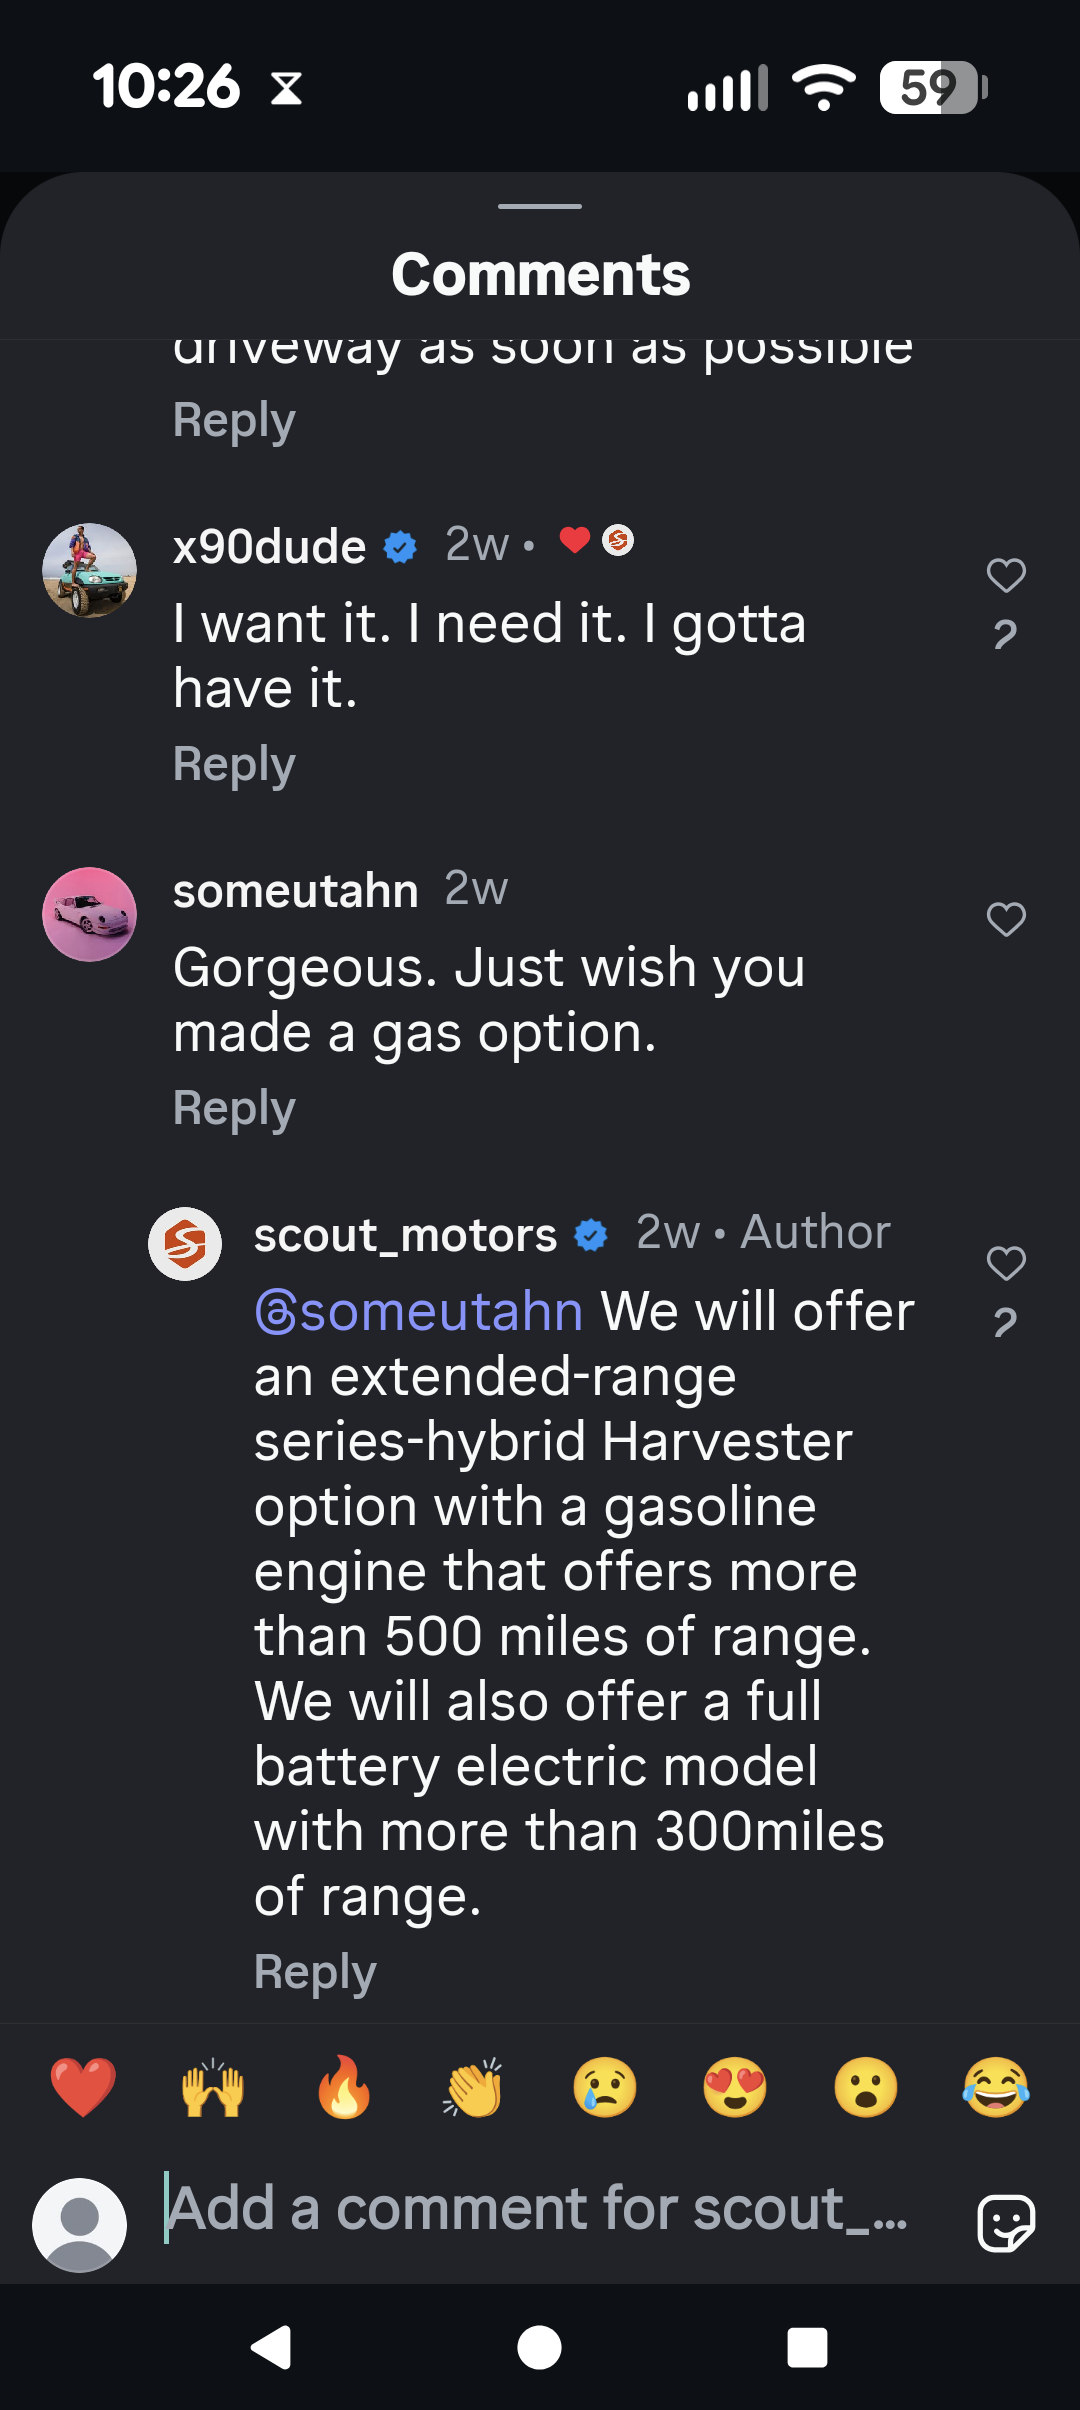Insert the fire emoji

(x=344, y=2087)
